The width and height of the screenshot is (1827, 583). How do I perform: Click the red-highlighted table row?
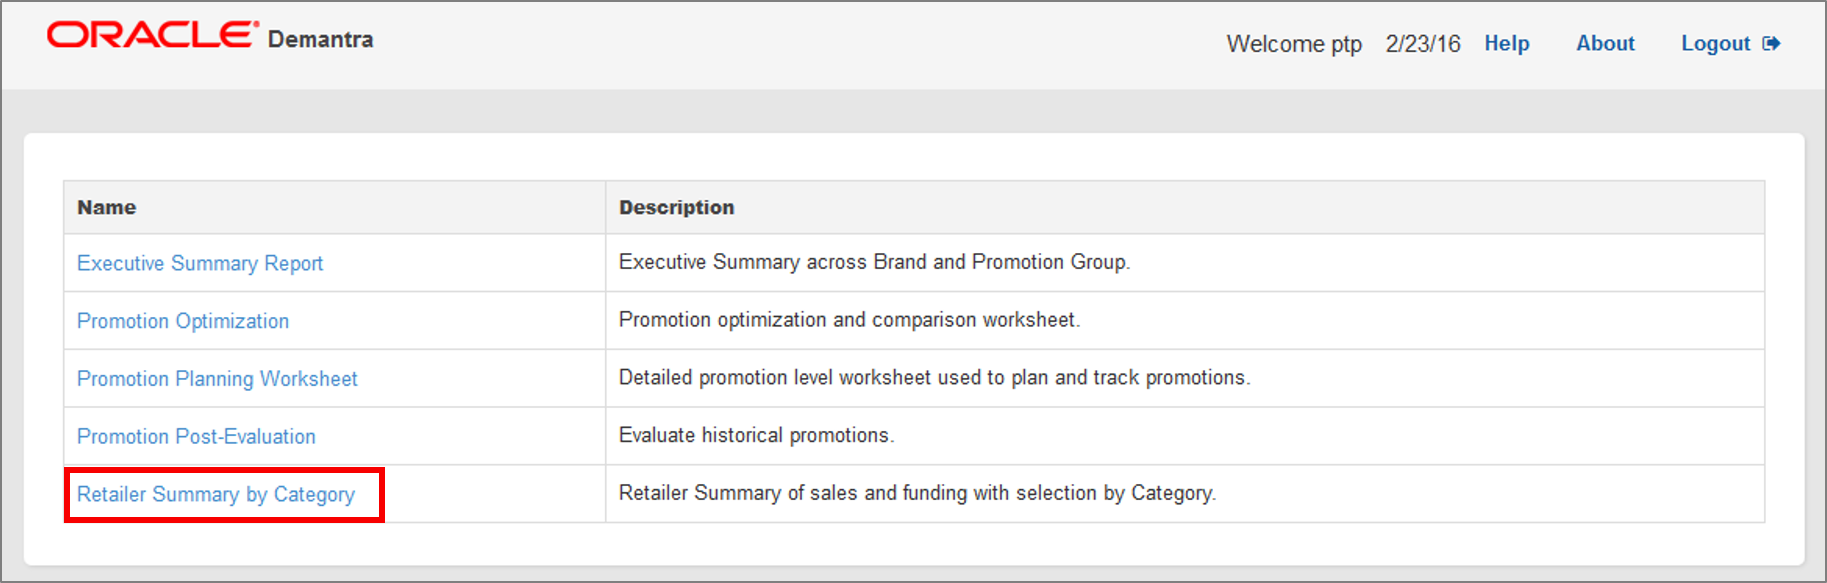pyautogui.click(x=223, y=494)
